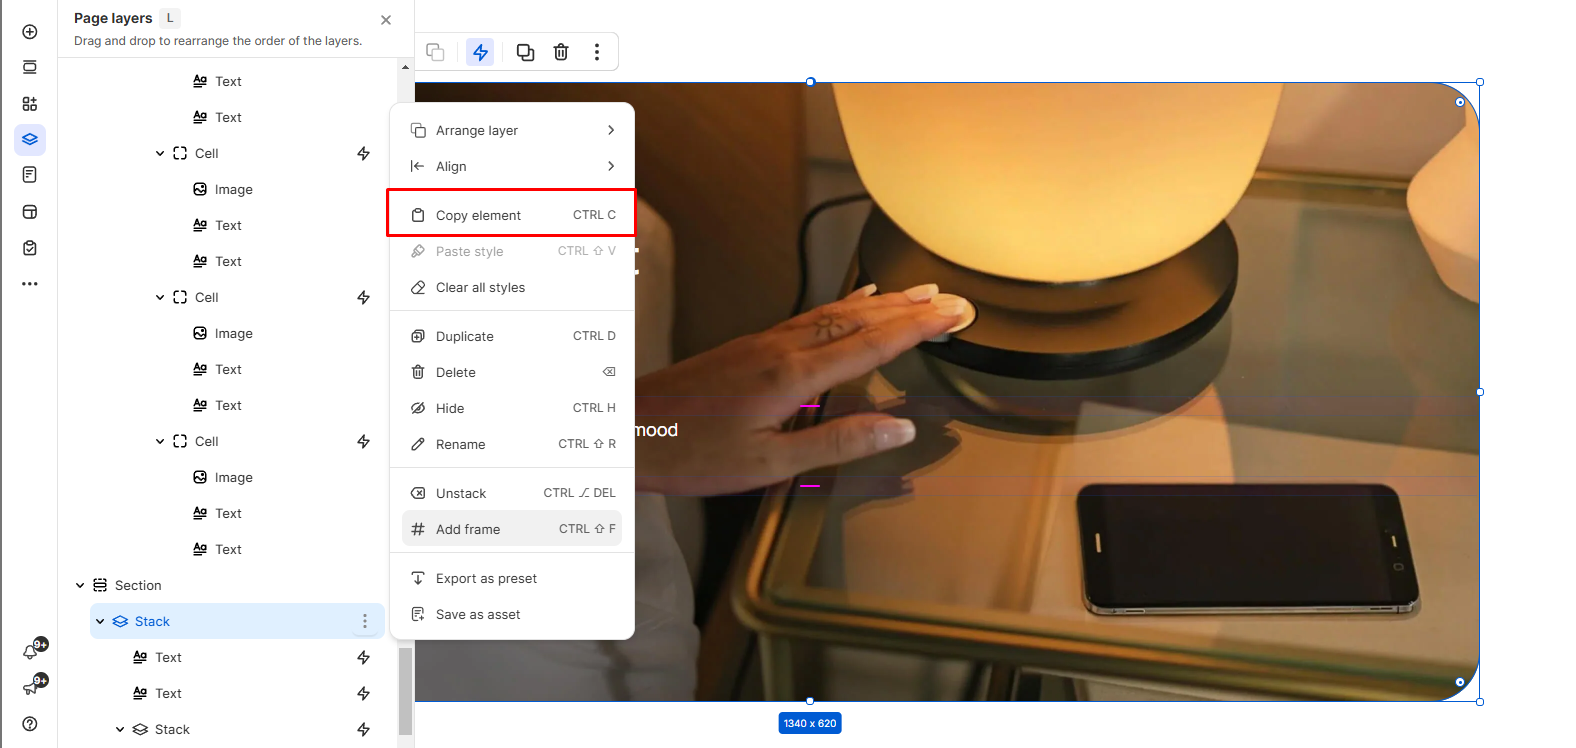Click the duplicate icon in floating toolbar
Screen dimensions: 1576x748
pyautogui.click(x=525, y=52)
